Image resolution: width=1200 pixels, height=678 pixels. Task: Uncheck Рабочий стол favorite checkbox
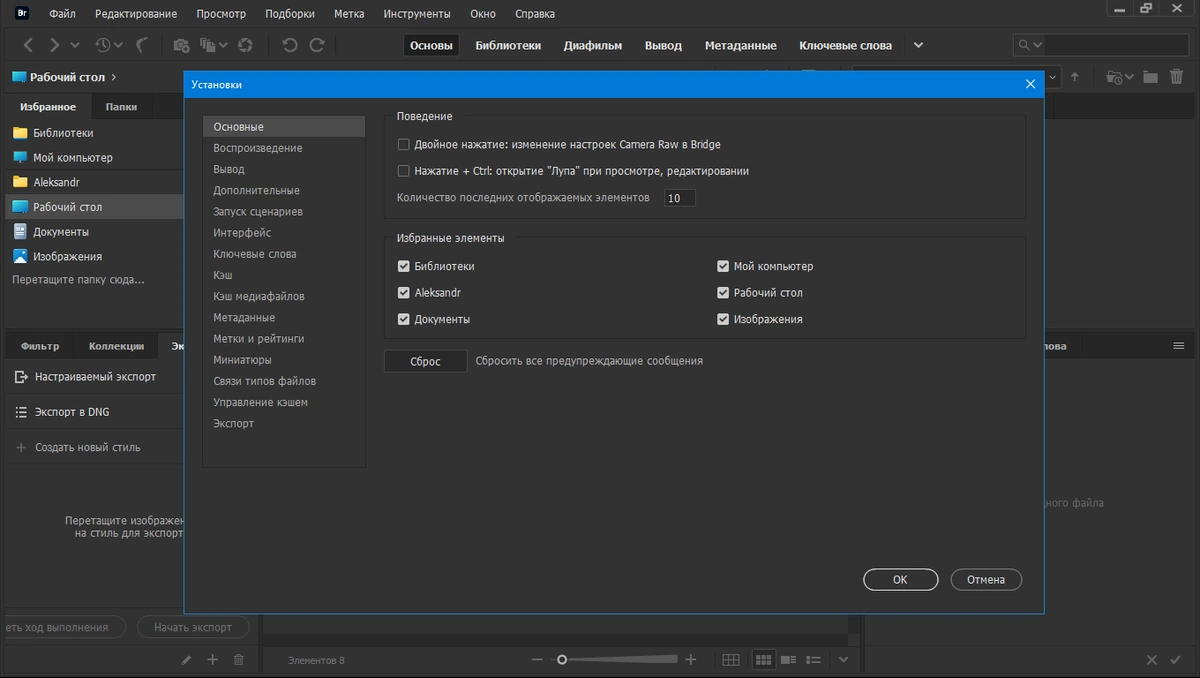[723, 293]
